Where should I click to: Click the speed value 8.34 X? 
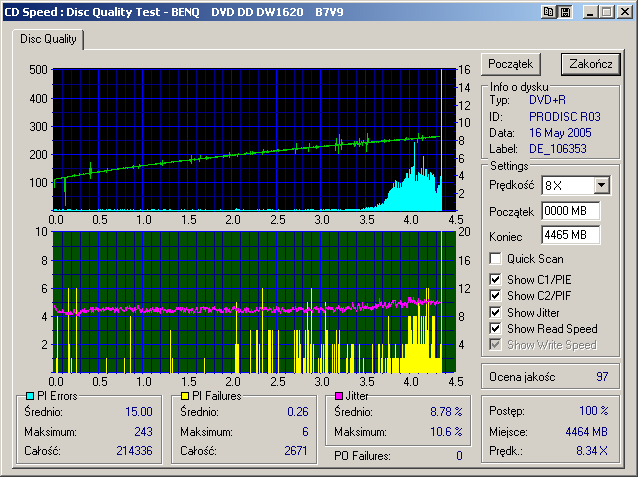tap(592, 451)
